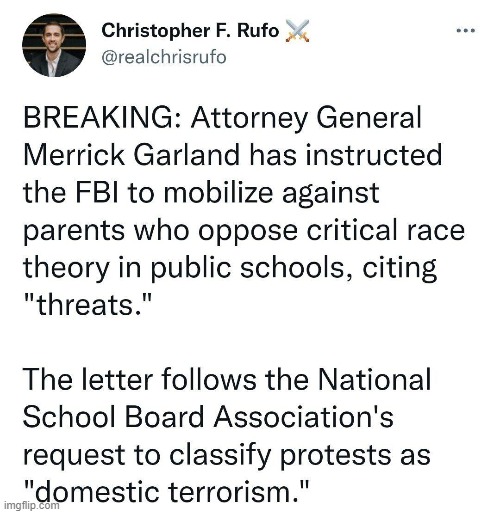Select the words Attorney General
This screenshot has width=500, height=514.
[306, 117]
